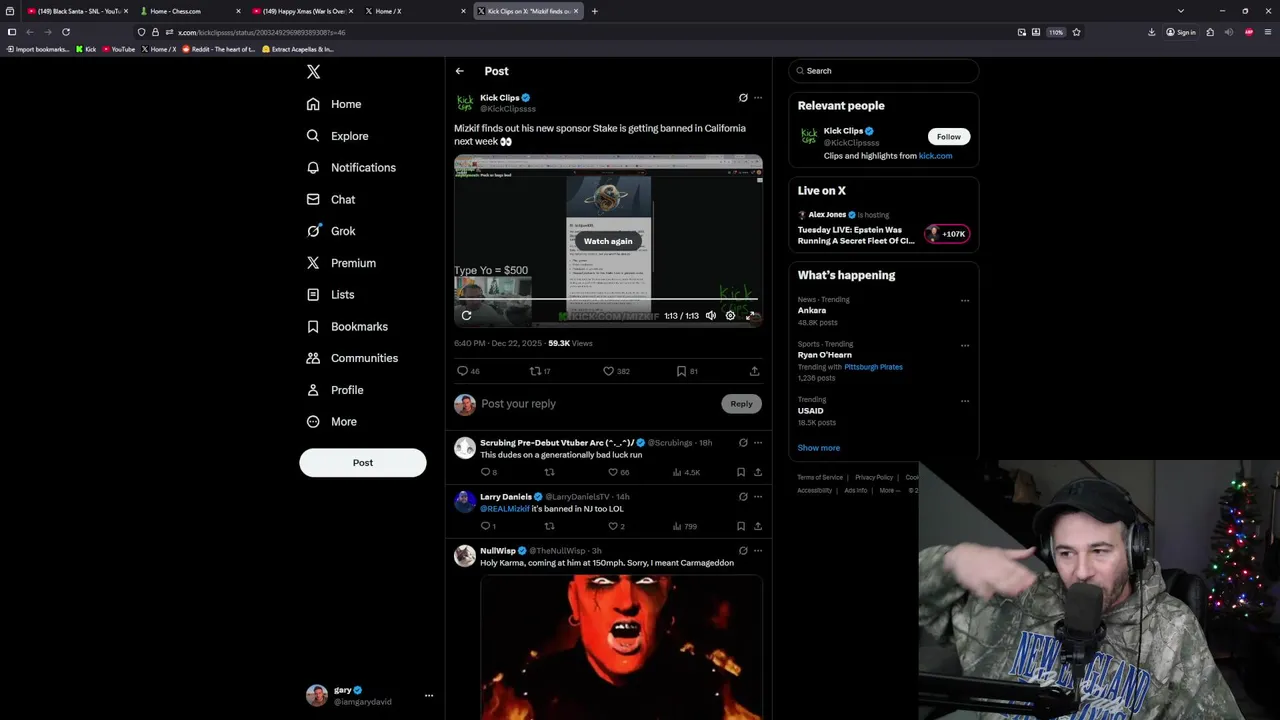Repost the Scrubings reply
Screen dimensions: 1280x720
(549, 472)
